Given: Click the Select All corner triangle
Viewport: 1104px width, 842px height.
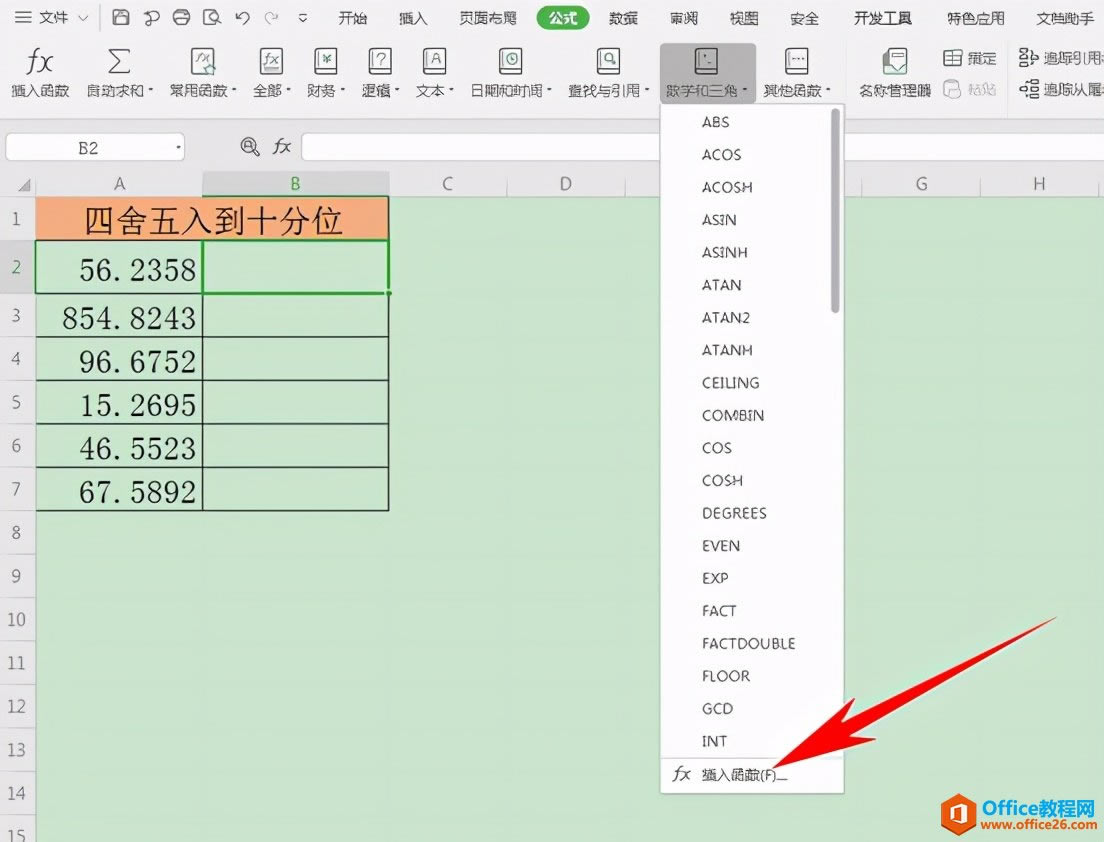Looking at the screenshot, I should pos(24,185).
